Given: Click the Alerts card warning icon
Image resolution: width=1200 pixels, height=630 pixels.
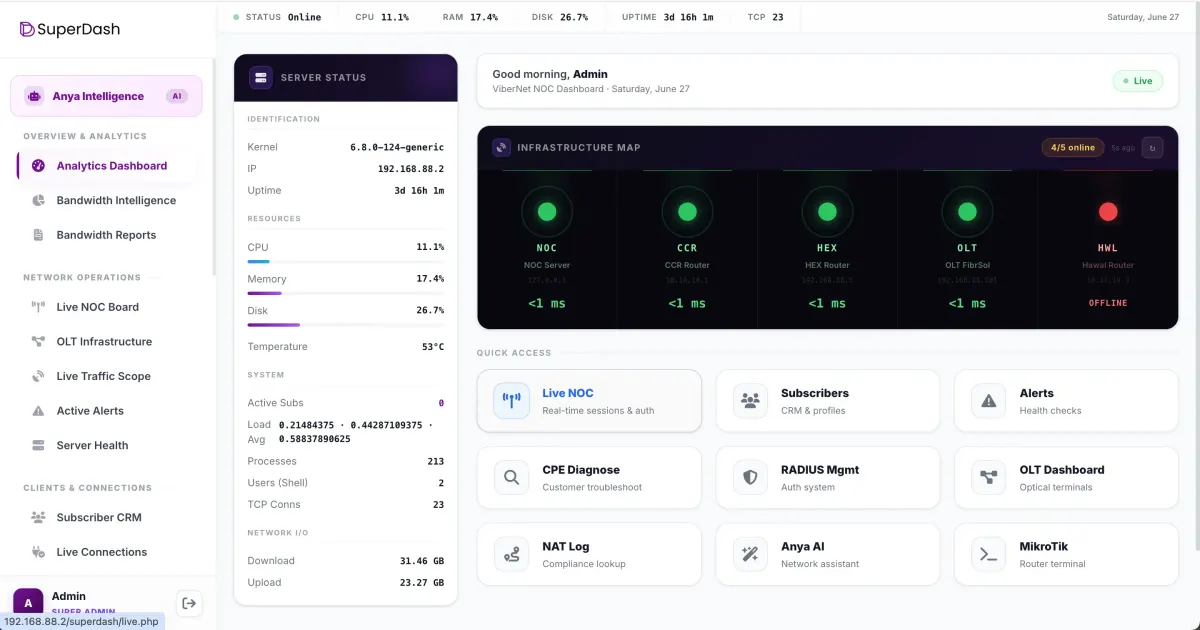Looking at the screenshot, I should tap(989, 401).
